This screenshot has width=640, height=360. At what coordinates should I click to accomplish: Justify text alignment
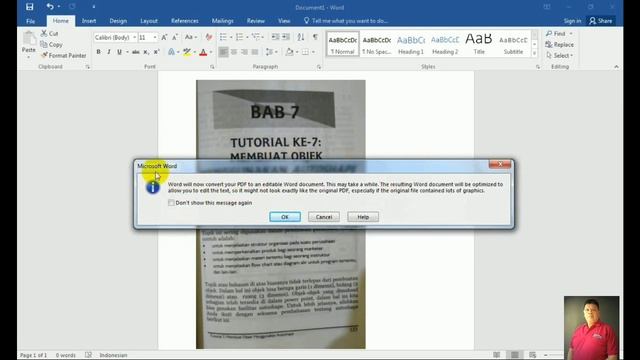coord(255,52)
